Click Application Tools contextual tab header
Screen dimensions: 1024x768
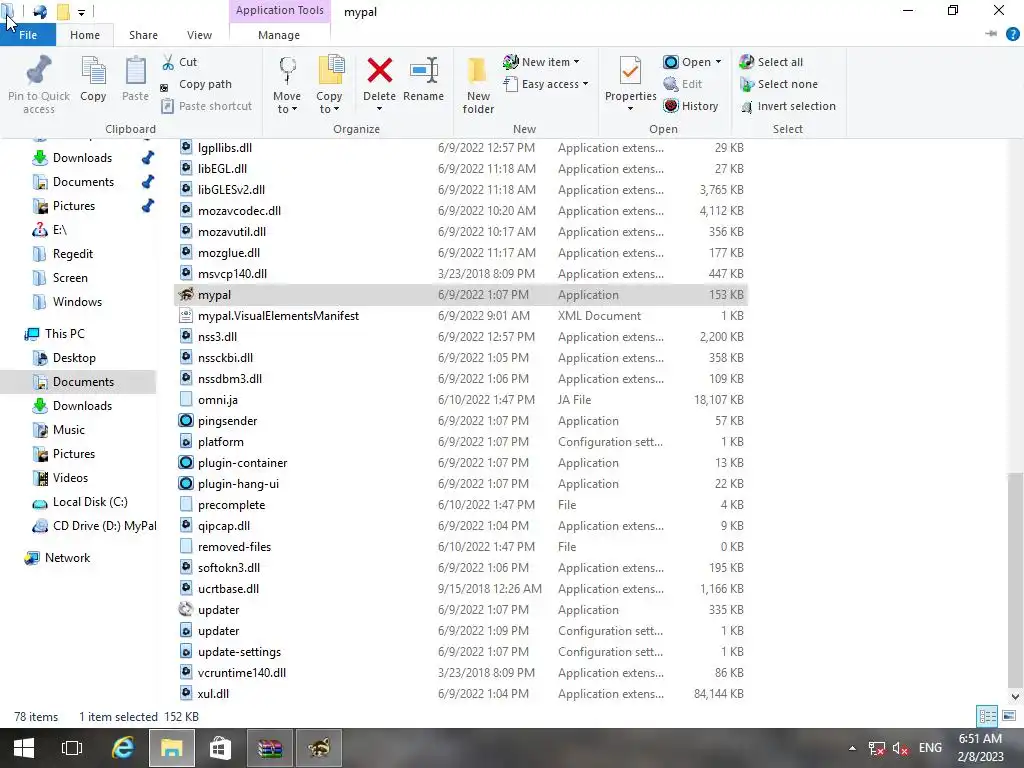[280, 10]
